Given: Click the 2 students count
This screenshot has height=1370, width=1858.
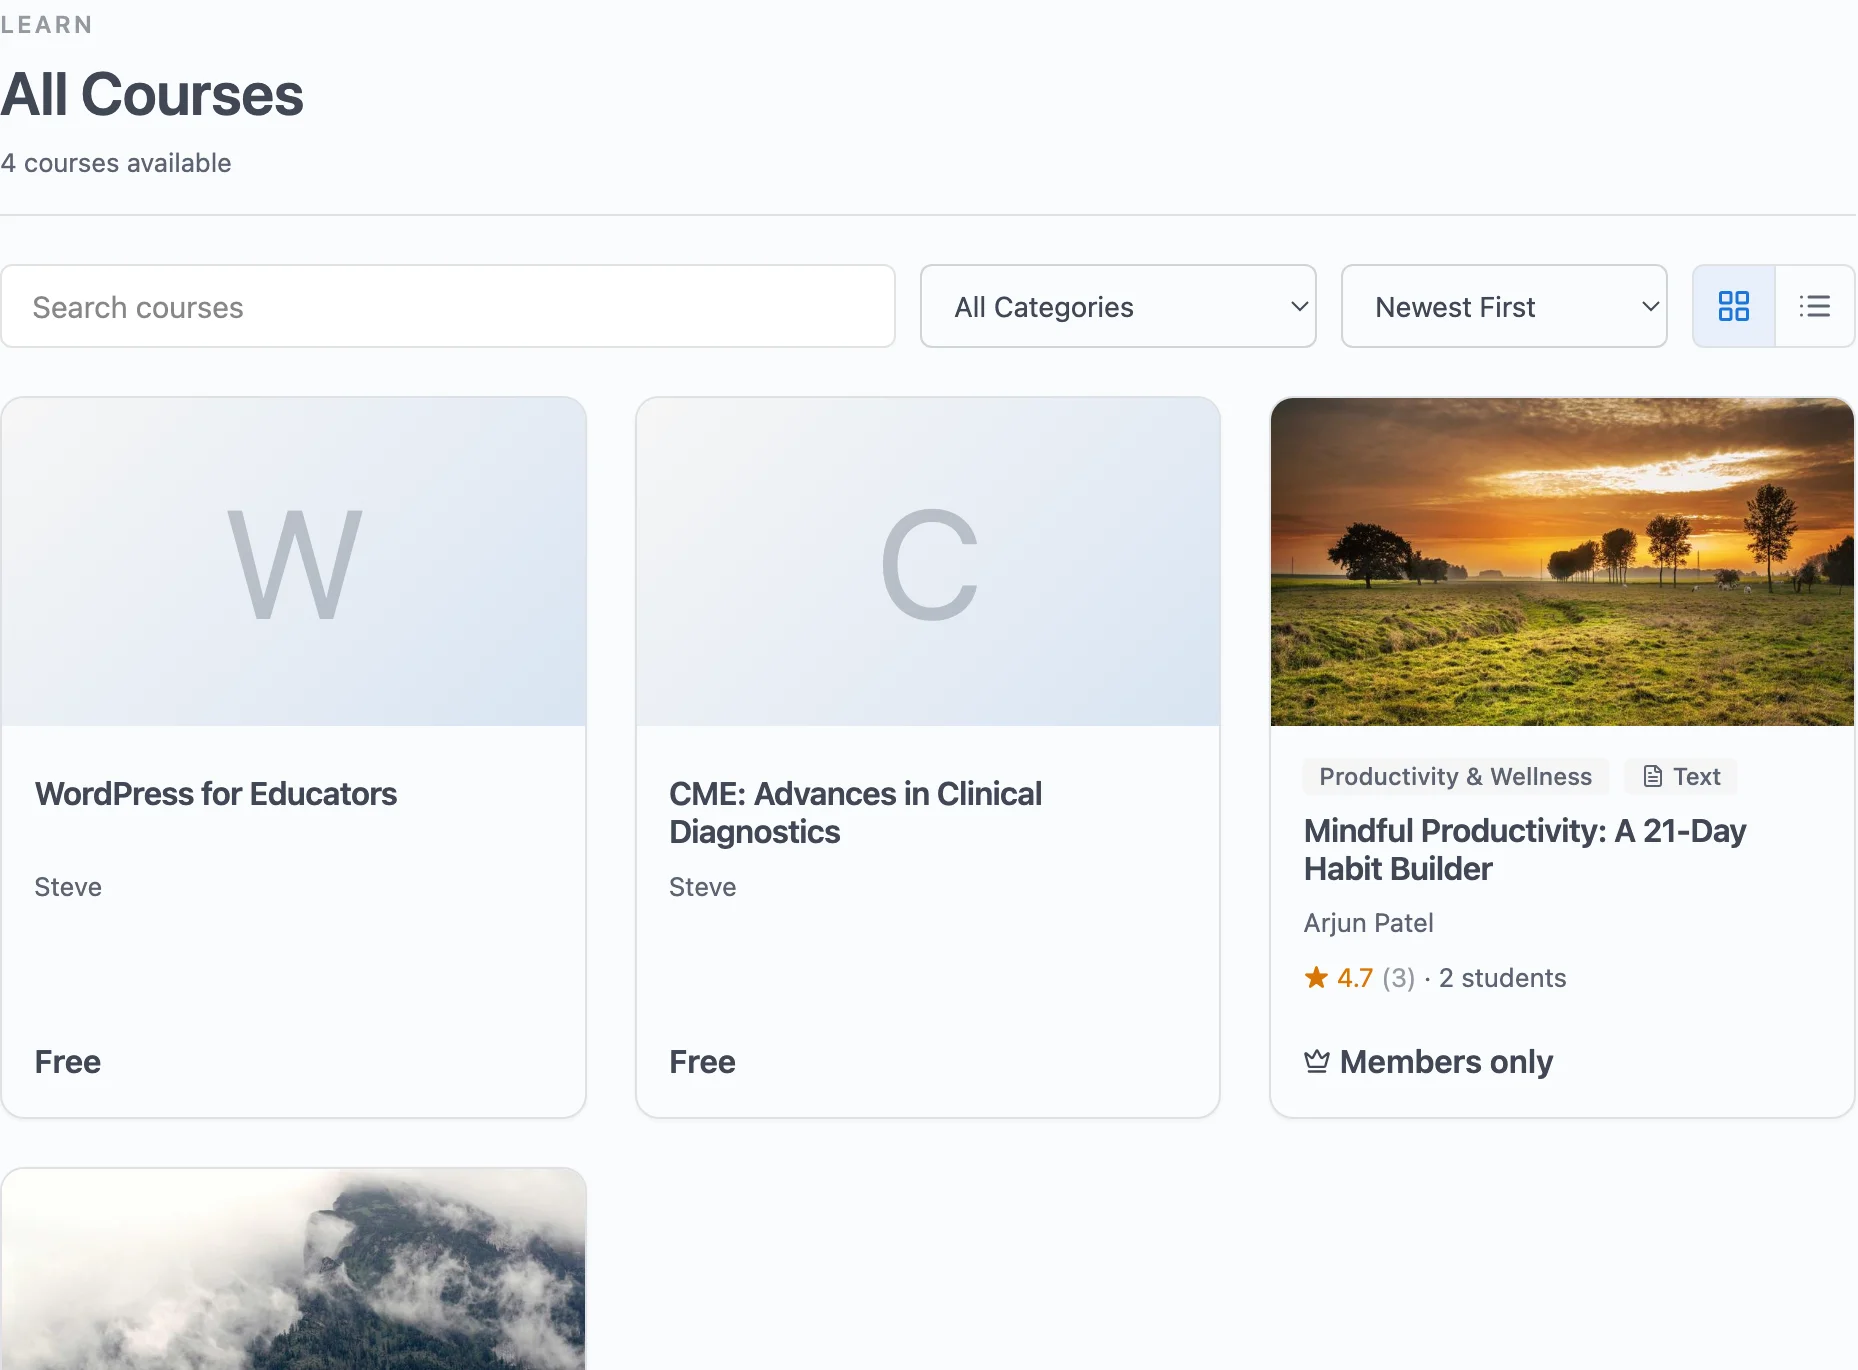Looking at the screenshot, I should (x=1502, y=977).
